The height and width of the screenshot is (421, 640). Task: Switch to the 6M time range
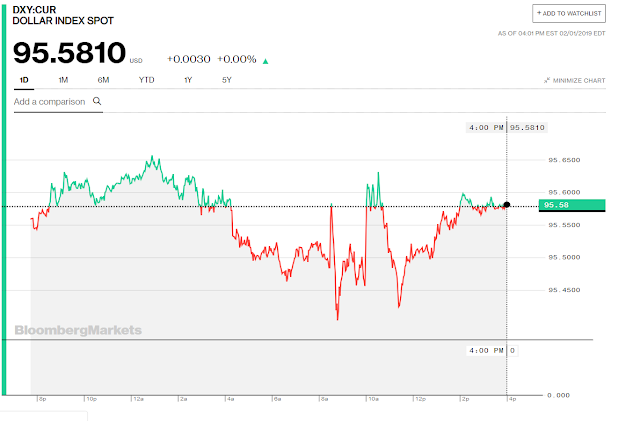(103, 80)
